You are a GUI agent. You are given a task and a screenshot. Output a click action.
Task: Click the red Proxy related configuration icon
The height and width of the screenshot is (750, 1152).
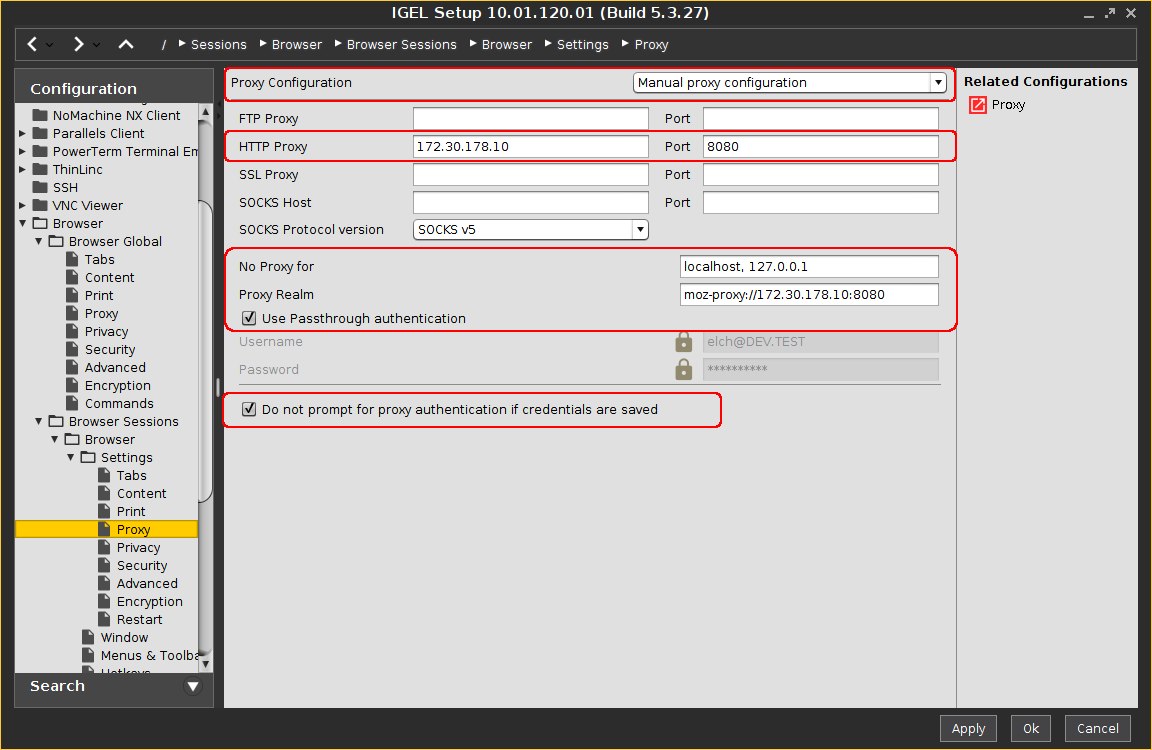[x=978, y=105]
